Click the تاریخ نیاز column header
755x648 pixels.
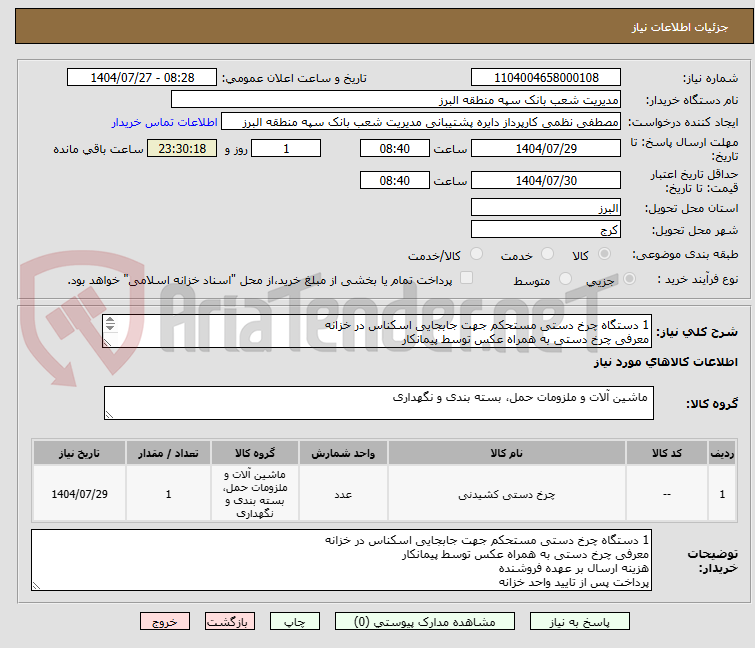(x=79, y=453)
